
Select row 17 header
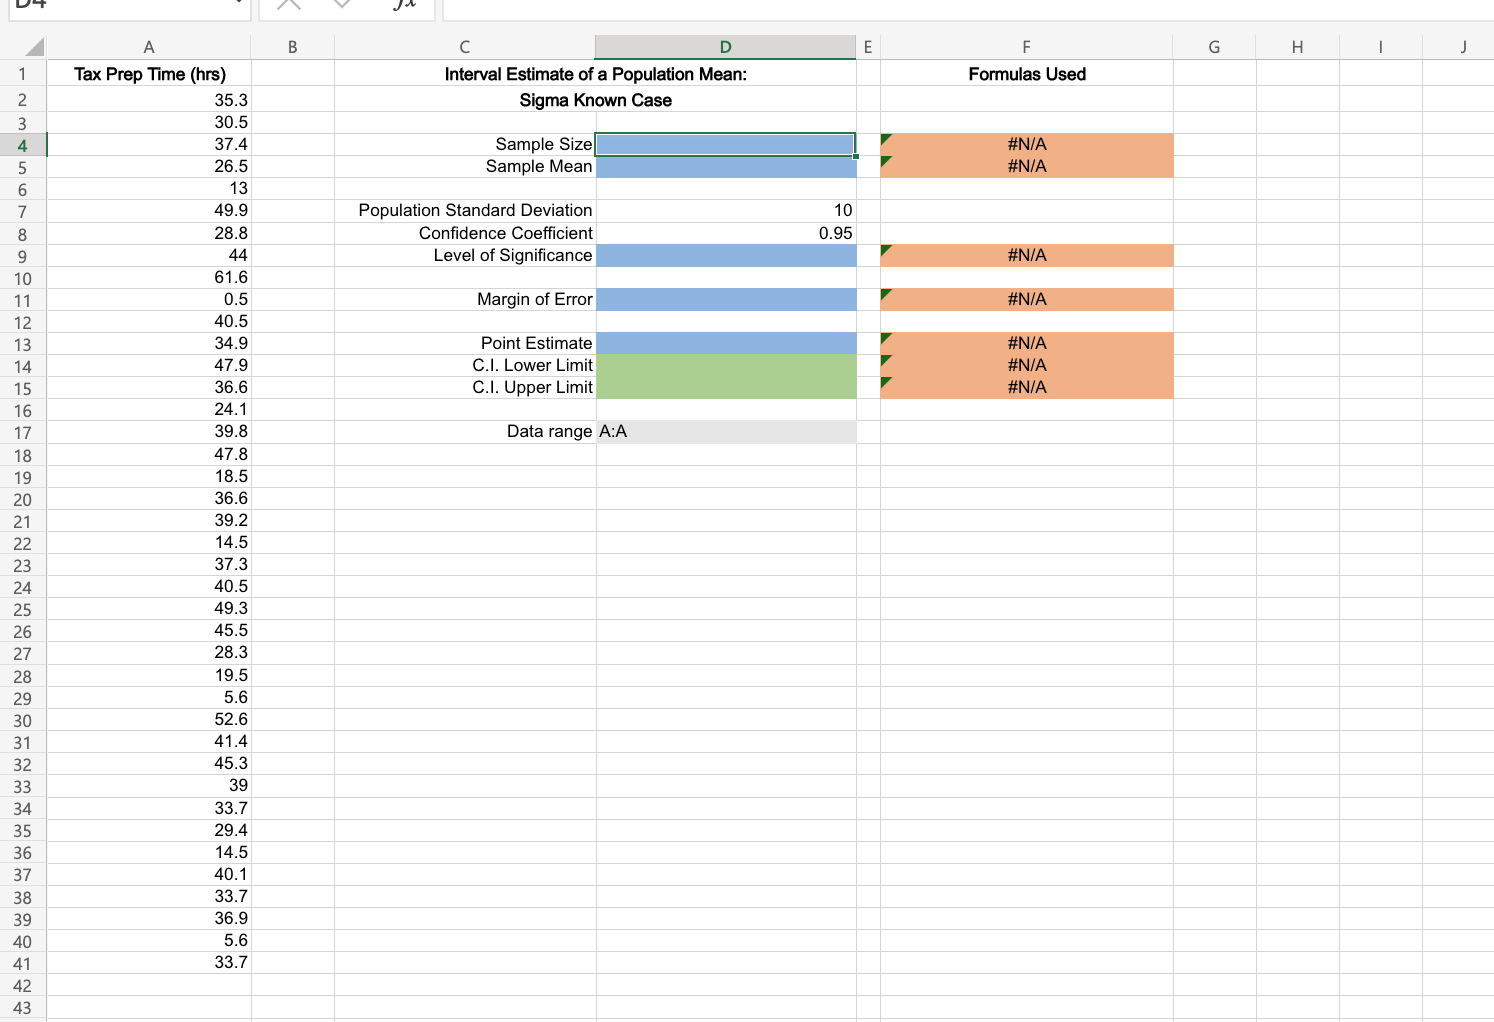coord(23,432)
